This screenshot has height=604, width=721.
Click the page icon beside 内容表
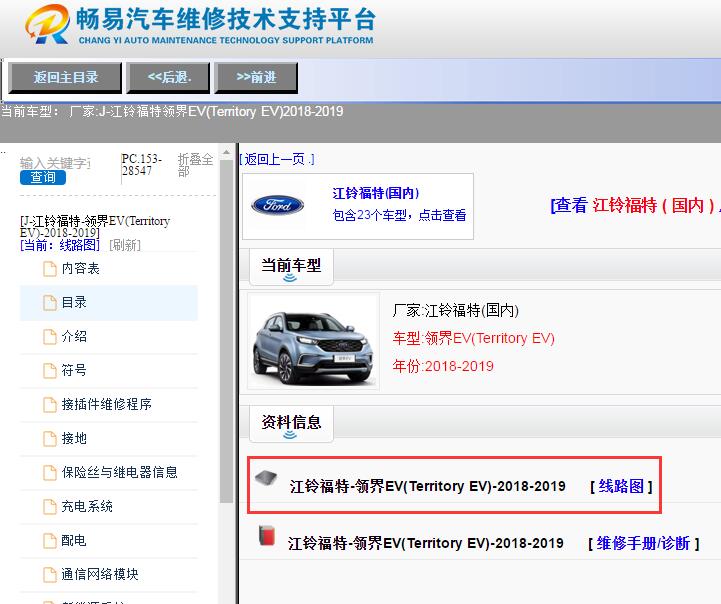point(50,269)
